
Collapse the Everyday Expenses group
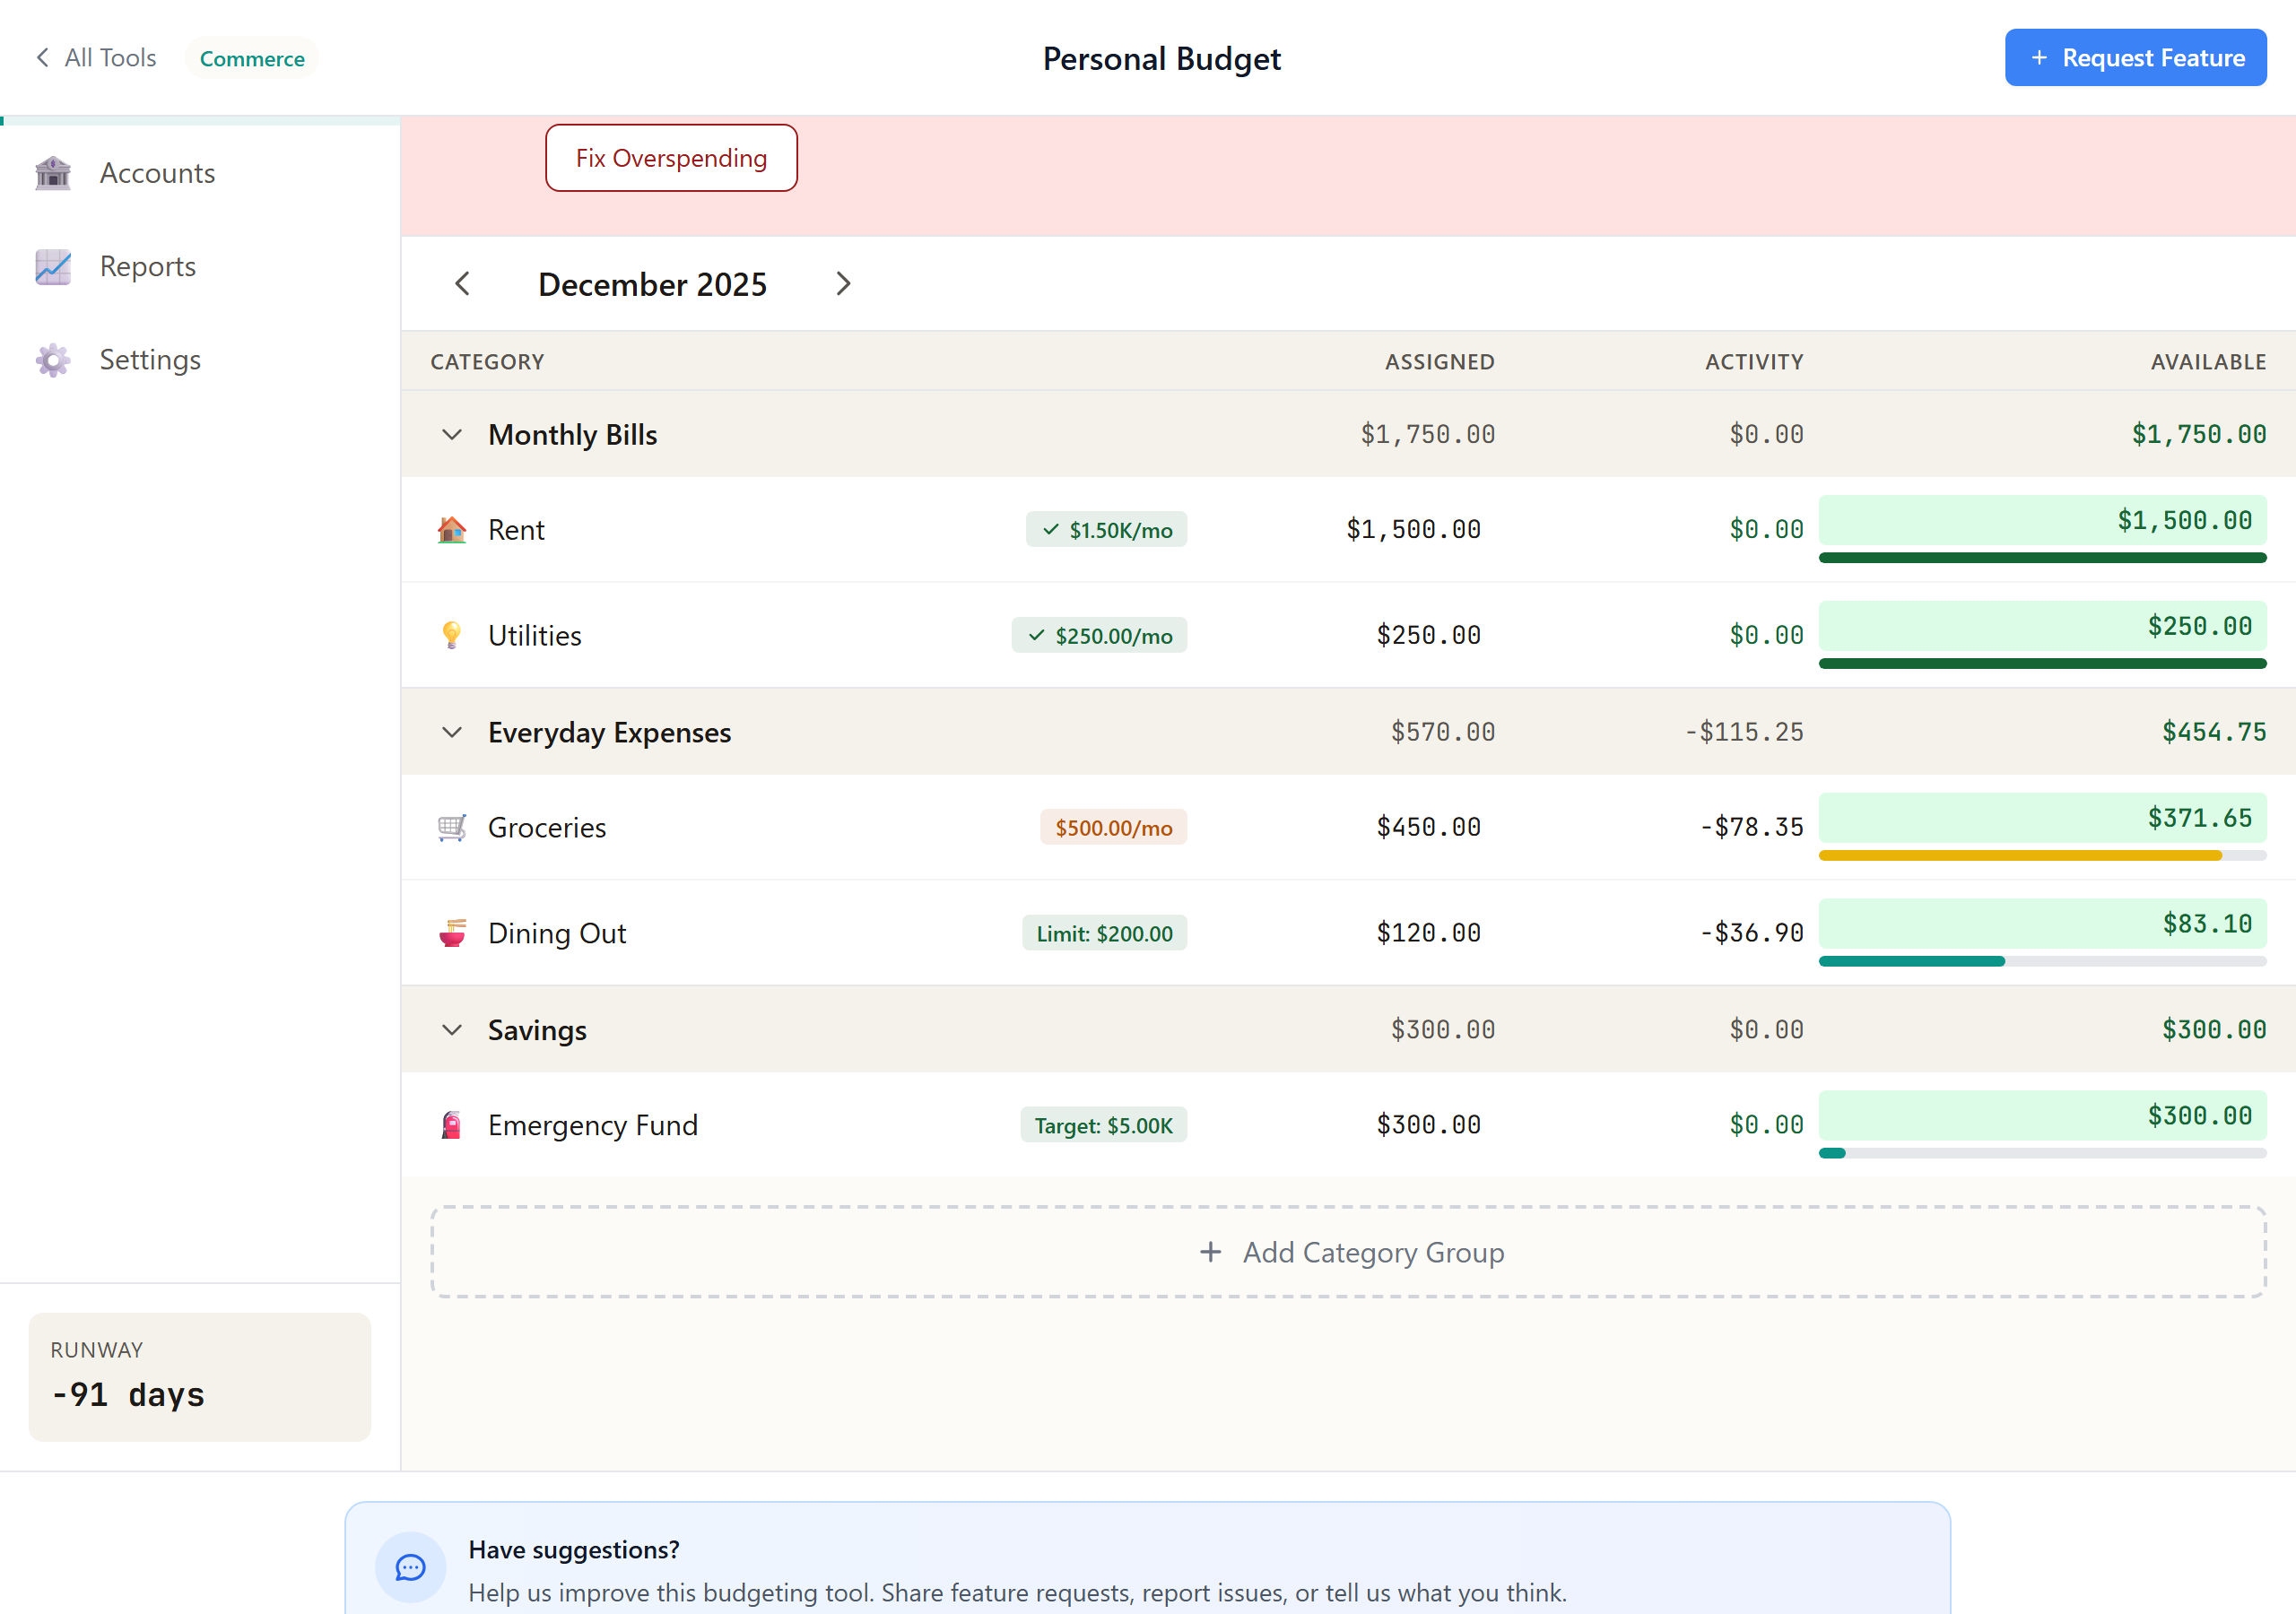(x=452, y=731)
